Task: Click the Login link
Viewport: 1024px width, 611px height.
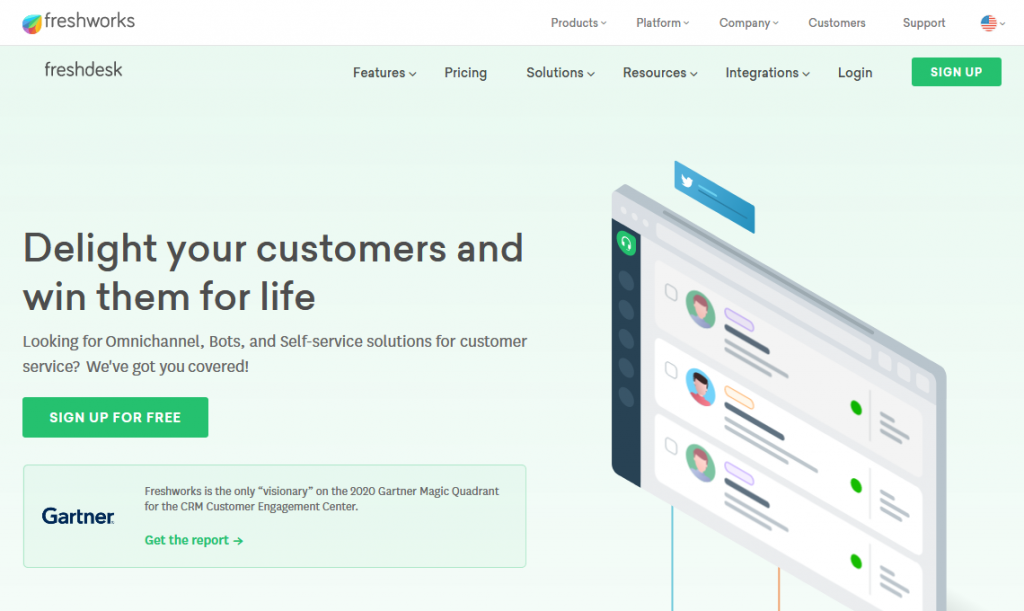Action: [x=855, y=72]
